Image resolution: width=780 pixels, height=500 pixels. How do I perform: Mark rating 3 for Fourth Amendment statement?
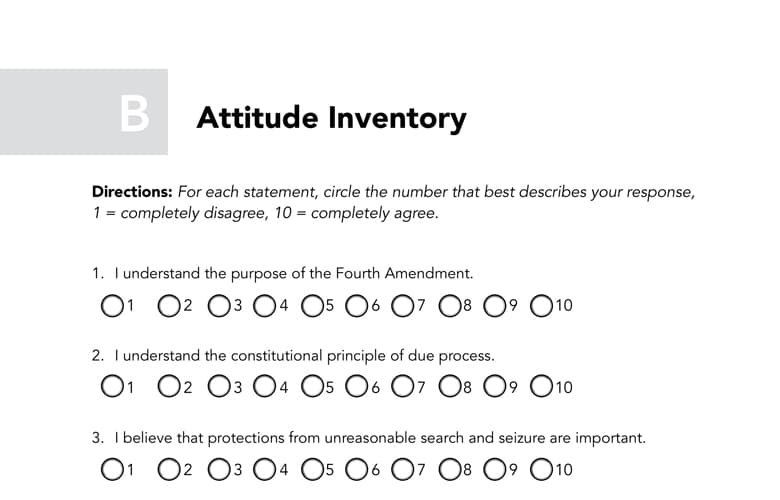pos(219,305)
